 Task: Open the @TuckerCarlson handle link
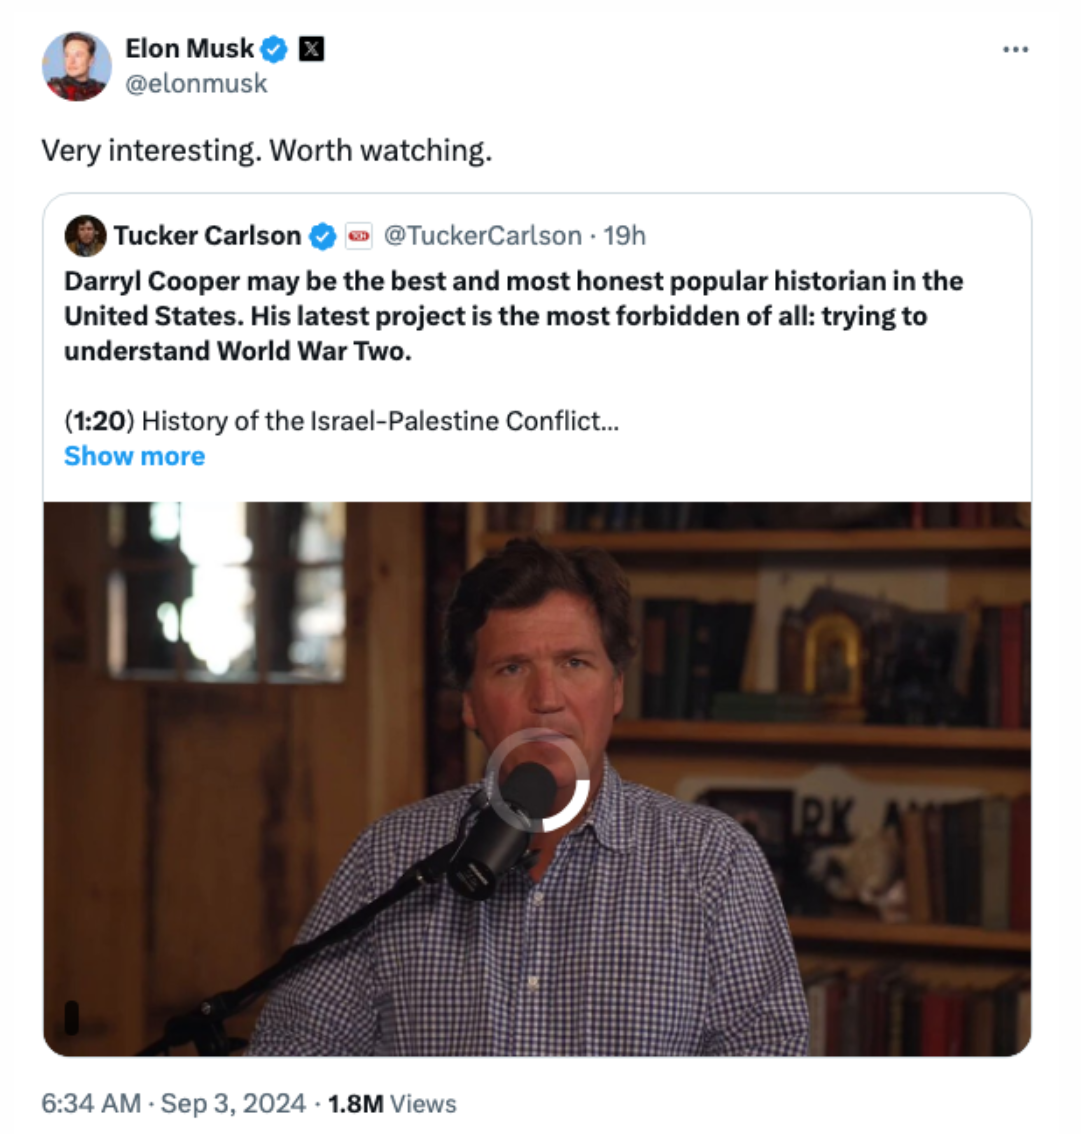(482, 236)
